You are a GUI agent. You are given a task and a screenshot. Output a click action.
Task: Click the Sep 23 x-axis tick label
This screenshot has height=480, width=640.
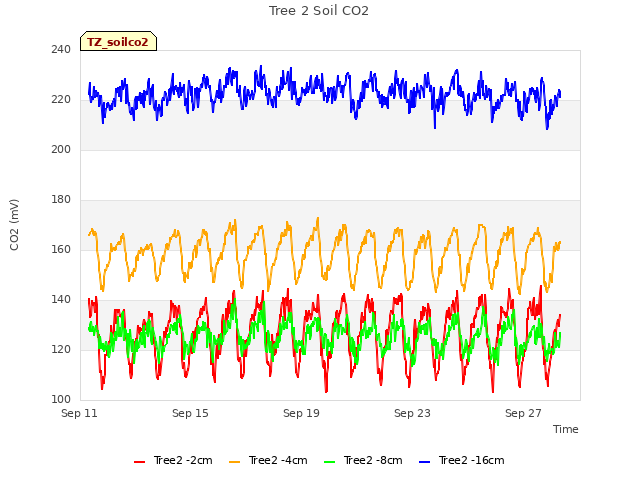tap(412, 413)
